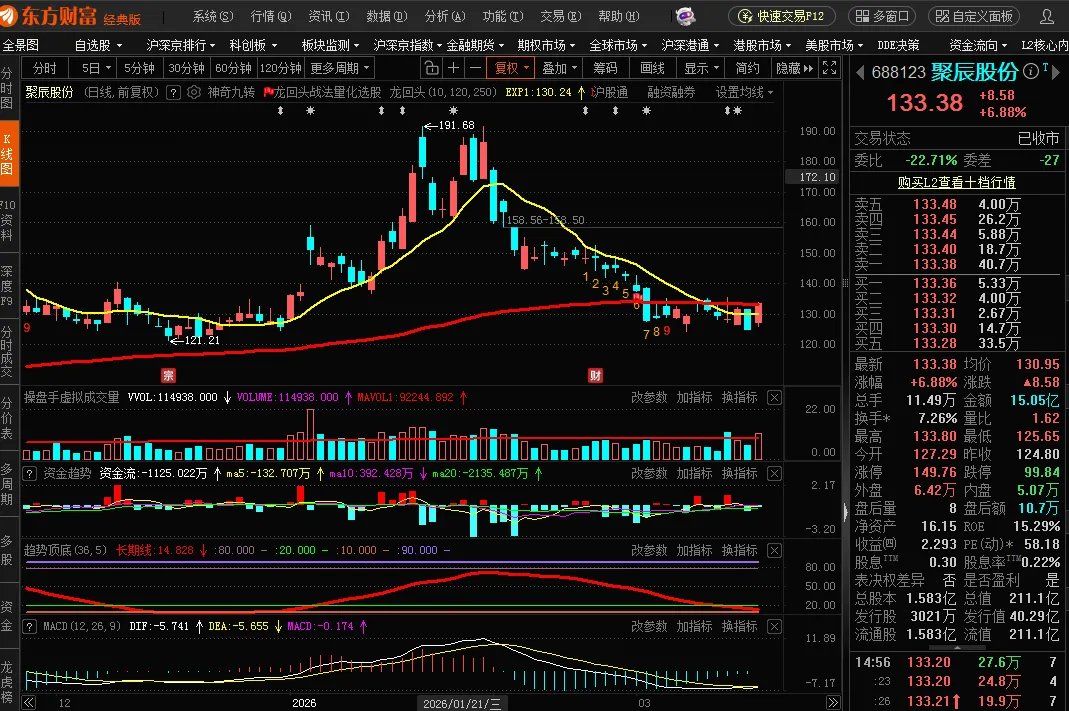This screenshot has width=1069, height=711.
Task: Open the user account icon
Action: (x=1047, y=16)
